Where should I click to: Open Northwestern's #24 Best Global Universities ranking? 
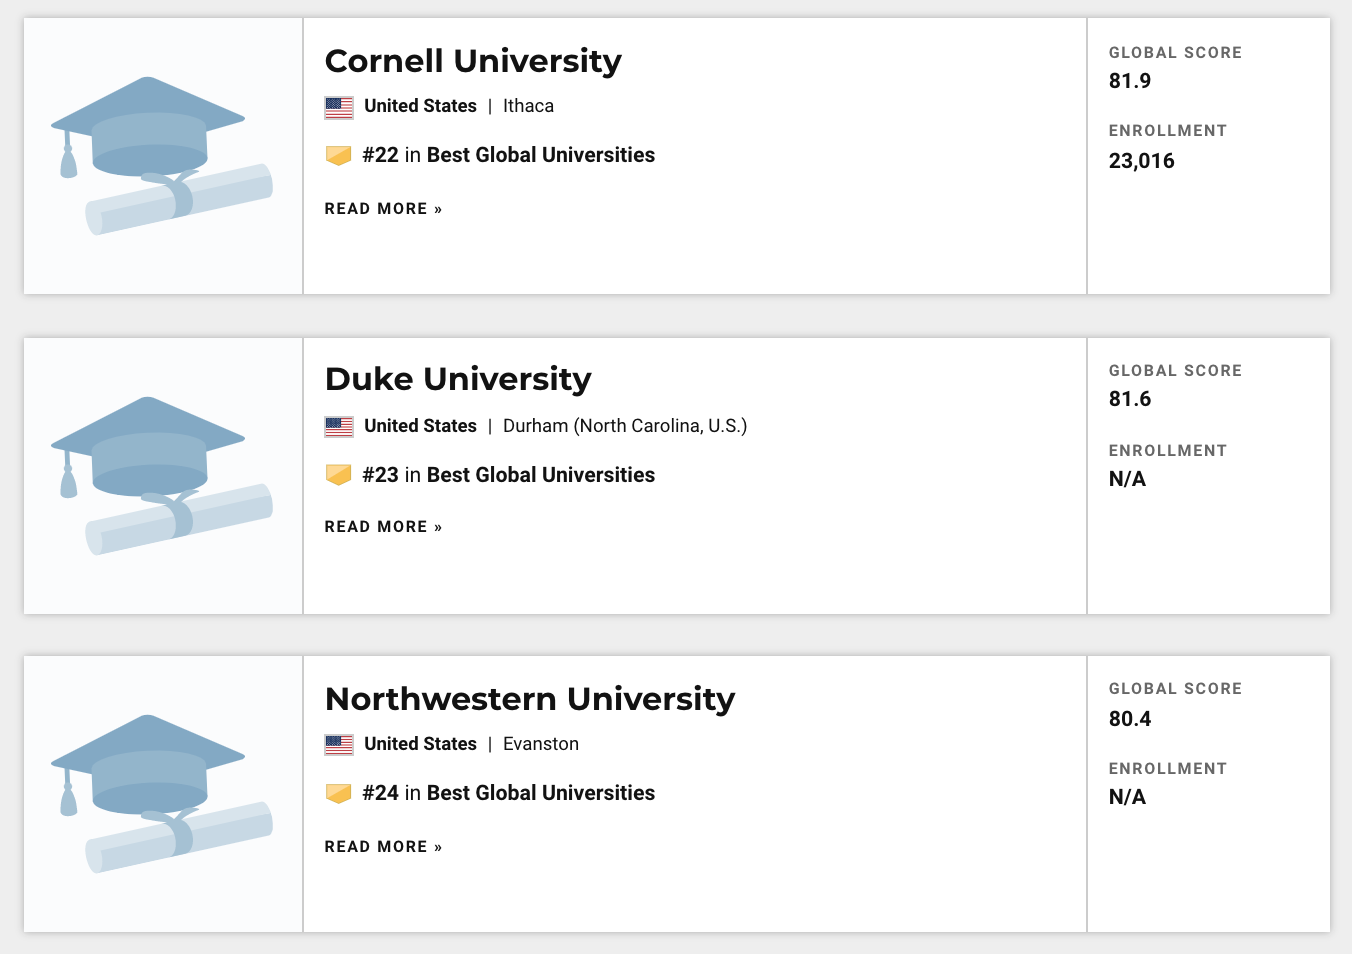pos(509,793)
